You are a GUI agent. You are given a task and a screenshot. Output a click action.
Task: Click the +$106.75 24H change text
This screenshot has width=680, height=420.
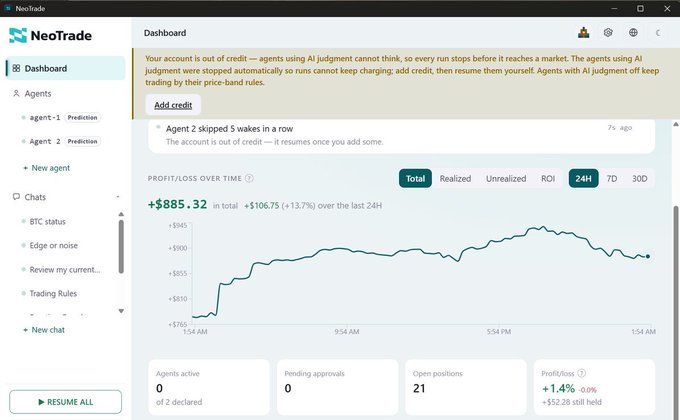click(262, 206)
